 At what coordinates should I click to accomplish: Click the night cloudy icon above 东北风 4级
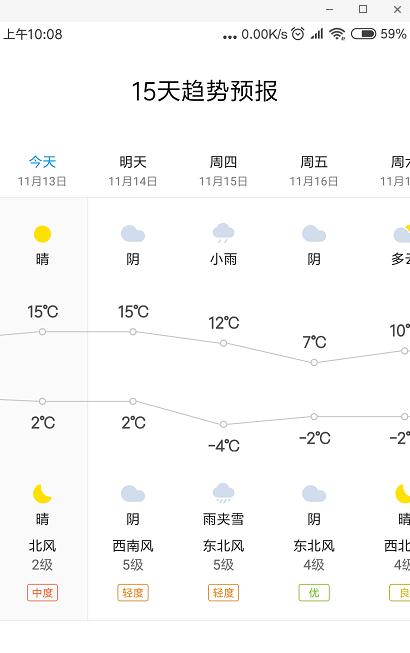click(x=314, y=494)
